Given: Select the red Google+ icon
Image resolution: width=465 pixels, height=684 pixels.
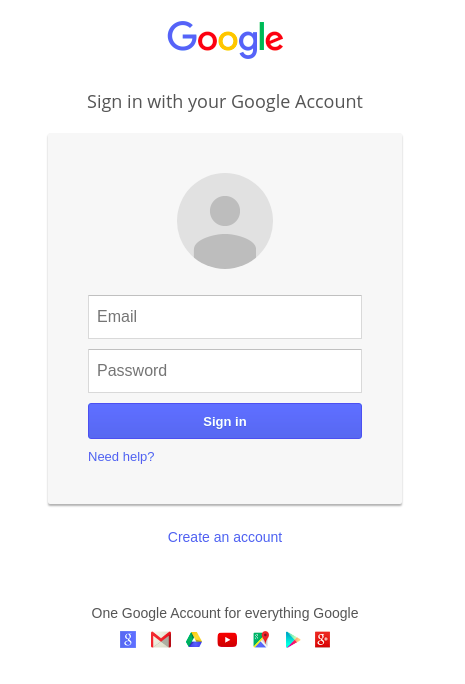Looking at the screenshot, I should point(322,640).
